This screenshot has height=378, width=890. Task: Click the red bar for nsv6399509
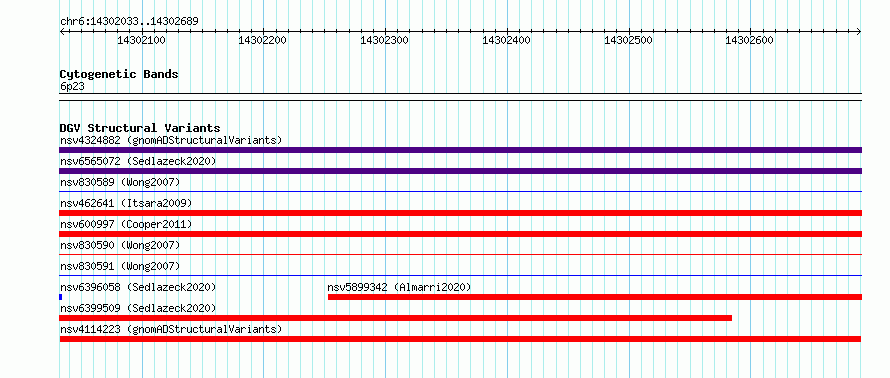[x=396, y=318]
